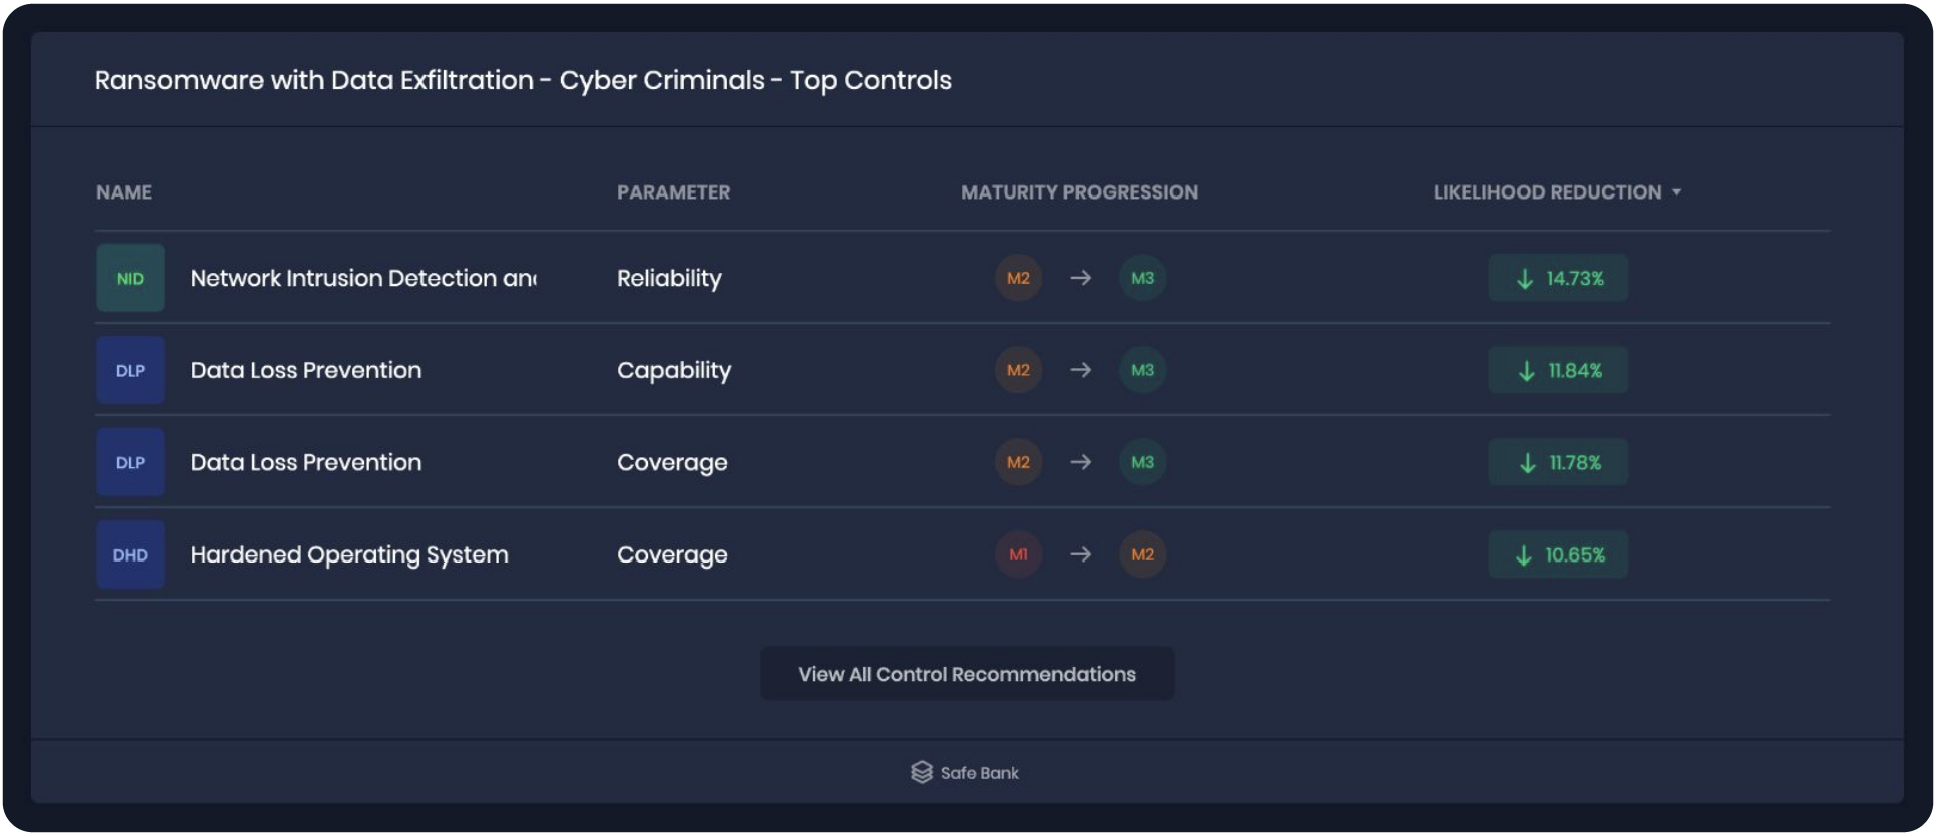Expand the Data Loss Prevention Capability row
The image size is (1936, 836).
[x=305, y=370]
